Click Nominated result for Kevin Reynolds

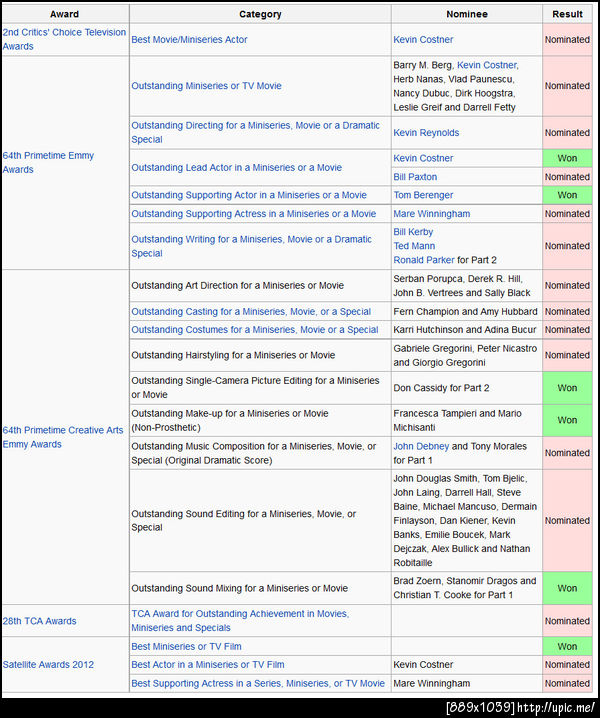567,133
